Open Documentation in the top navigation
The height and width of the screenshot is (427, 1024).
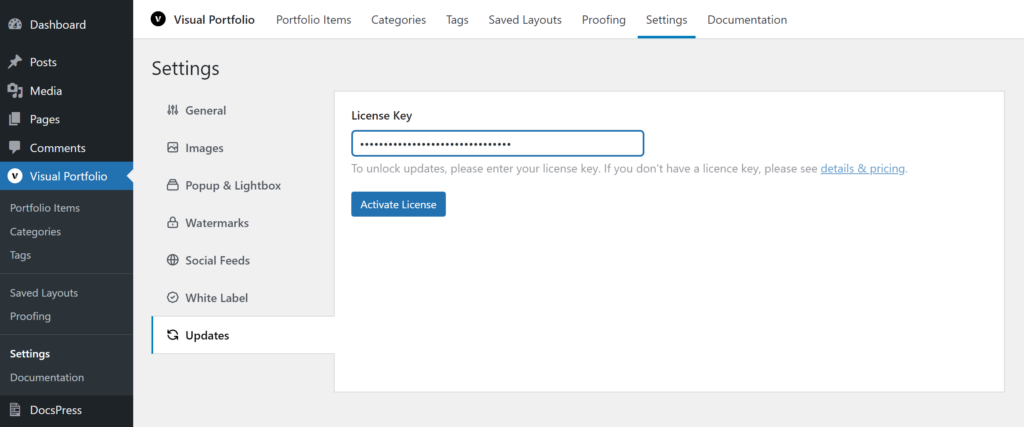pos(746,20)
